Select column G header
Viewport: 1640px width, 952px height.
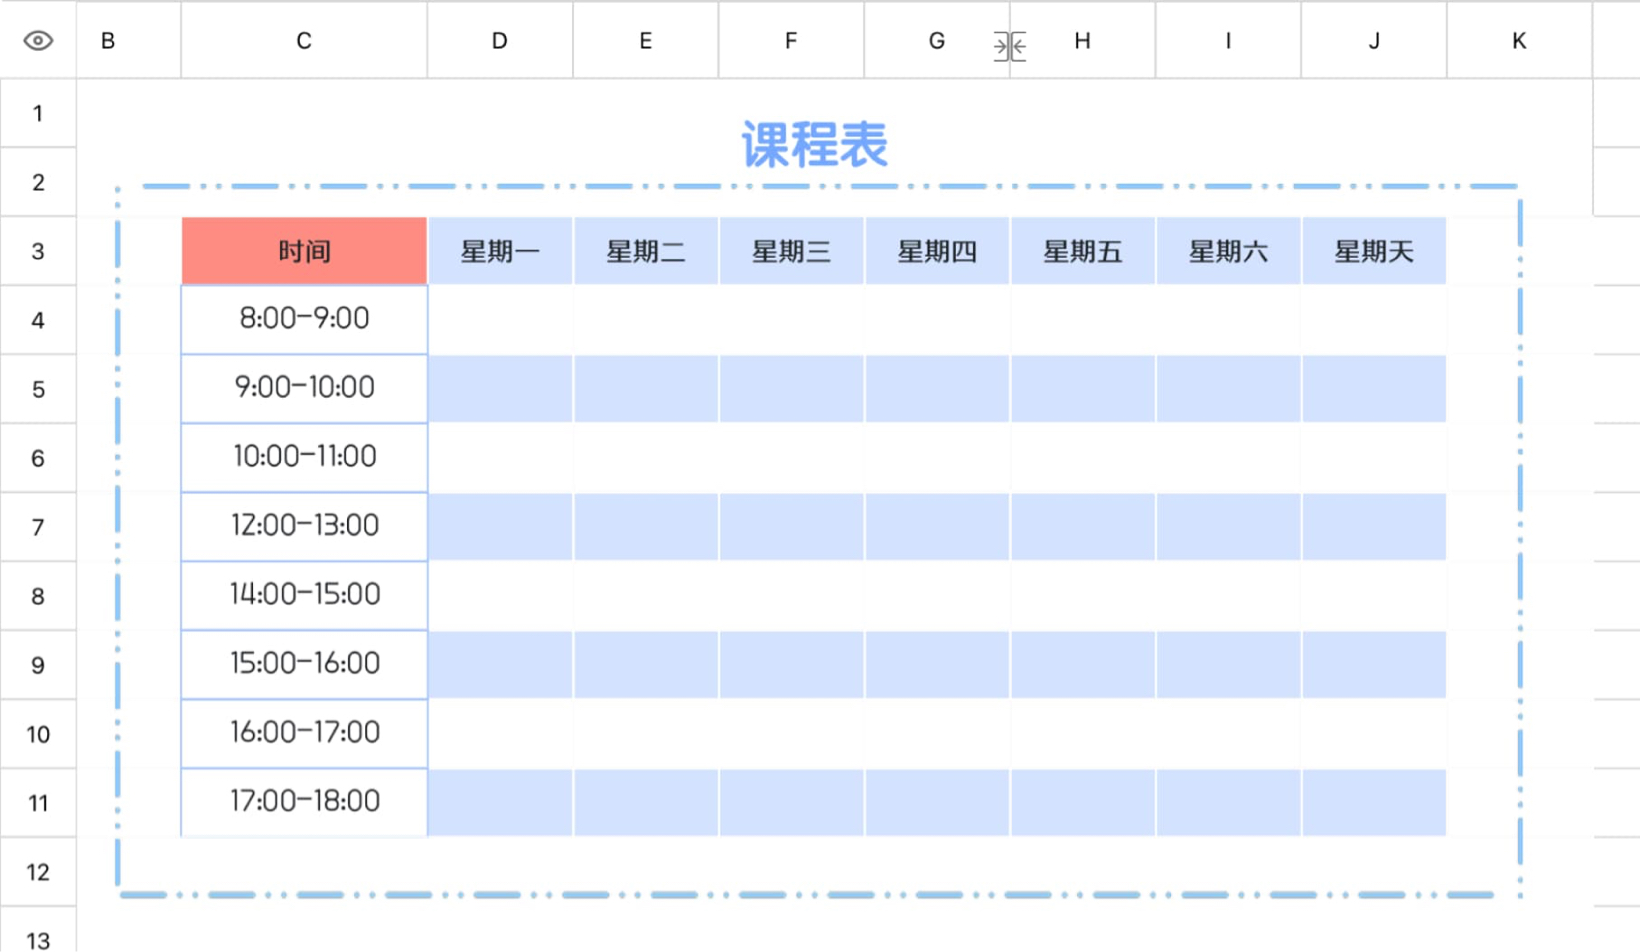tap(937, 41)
